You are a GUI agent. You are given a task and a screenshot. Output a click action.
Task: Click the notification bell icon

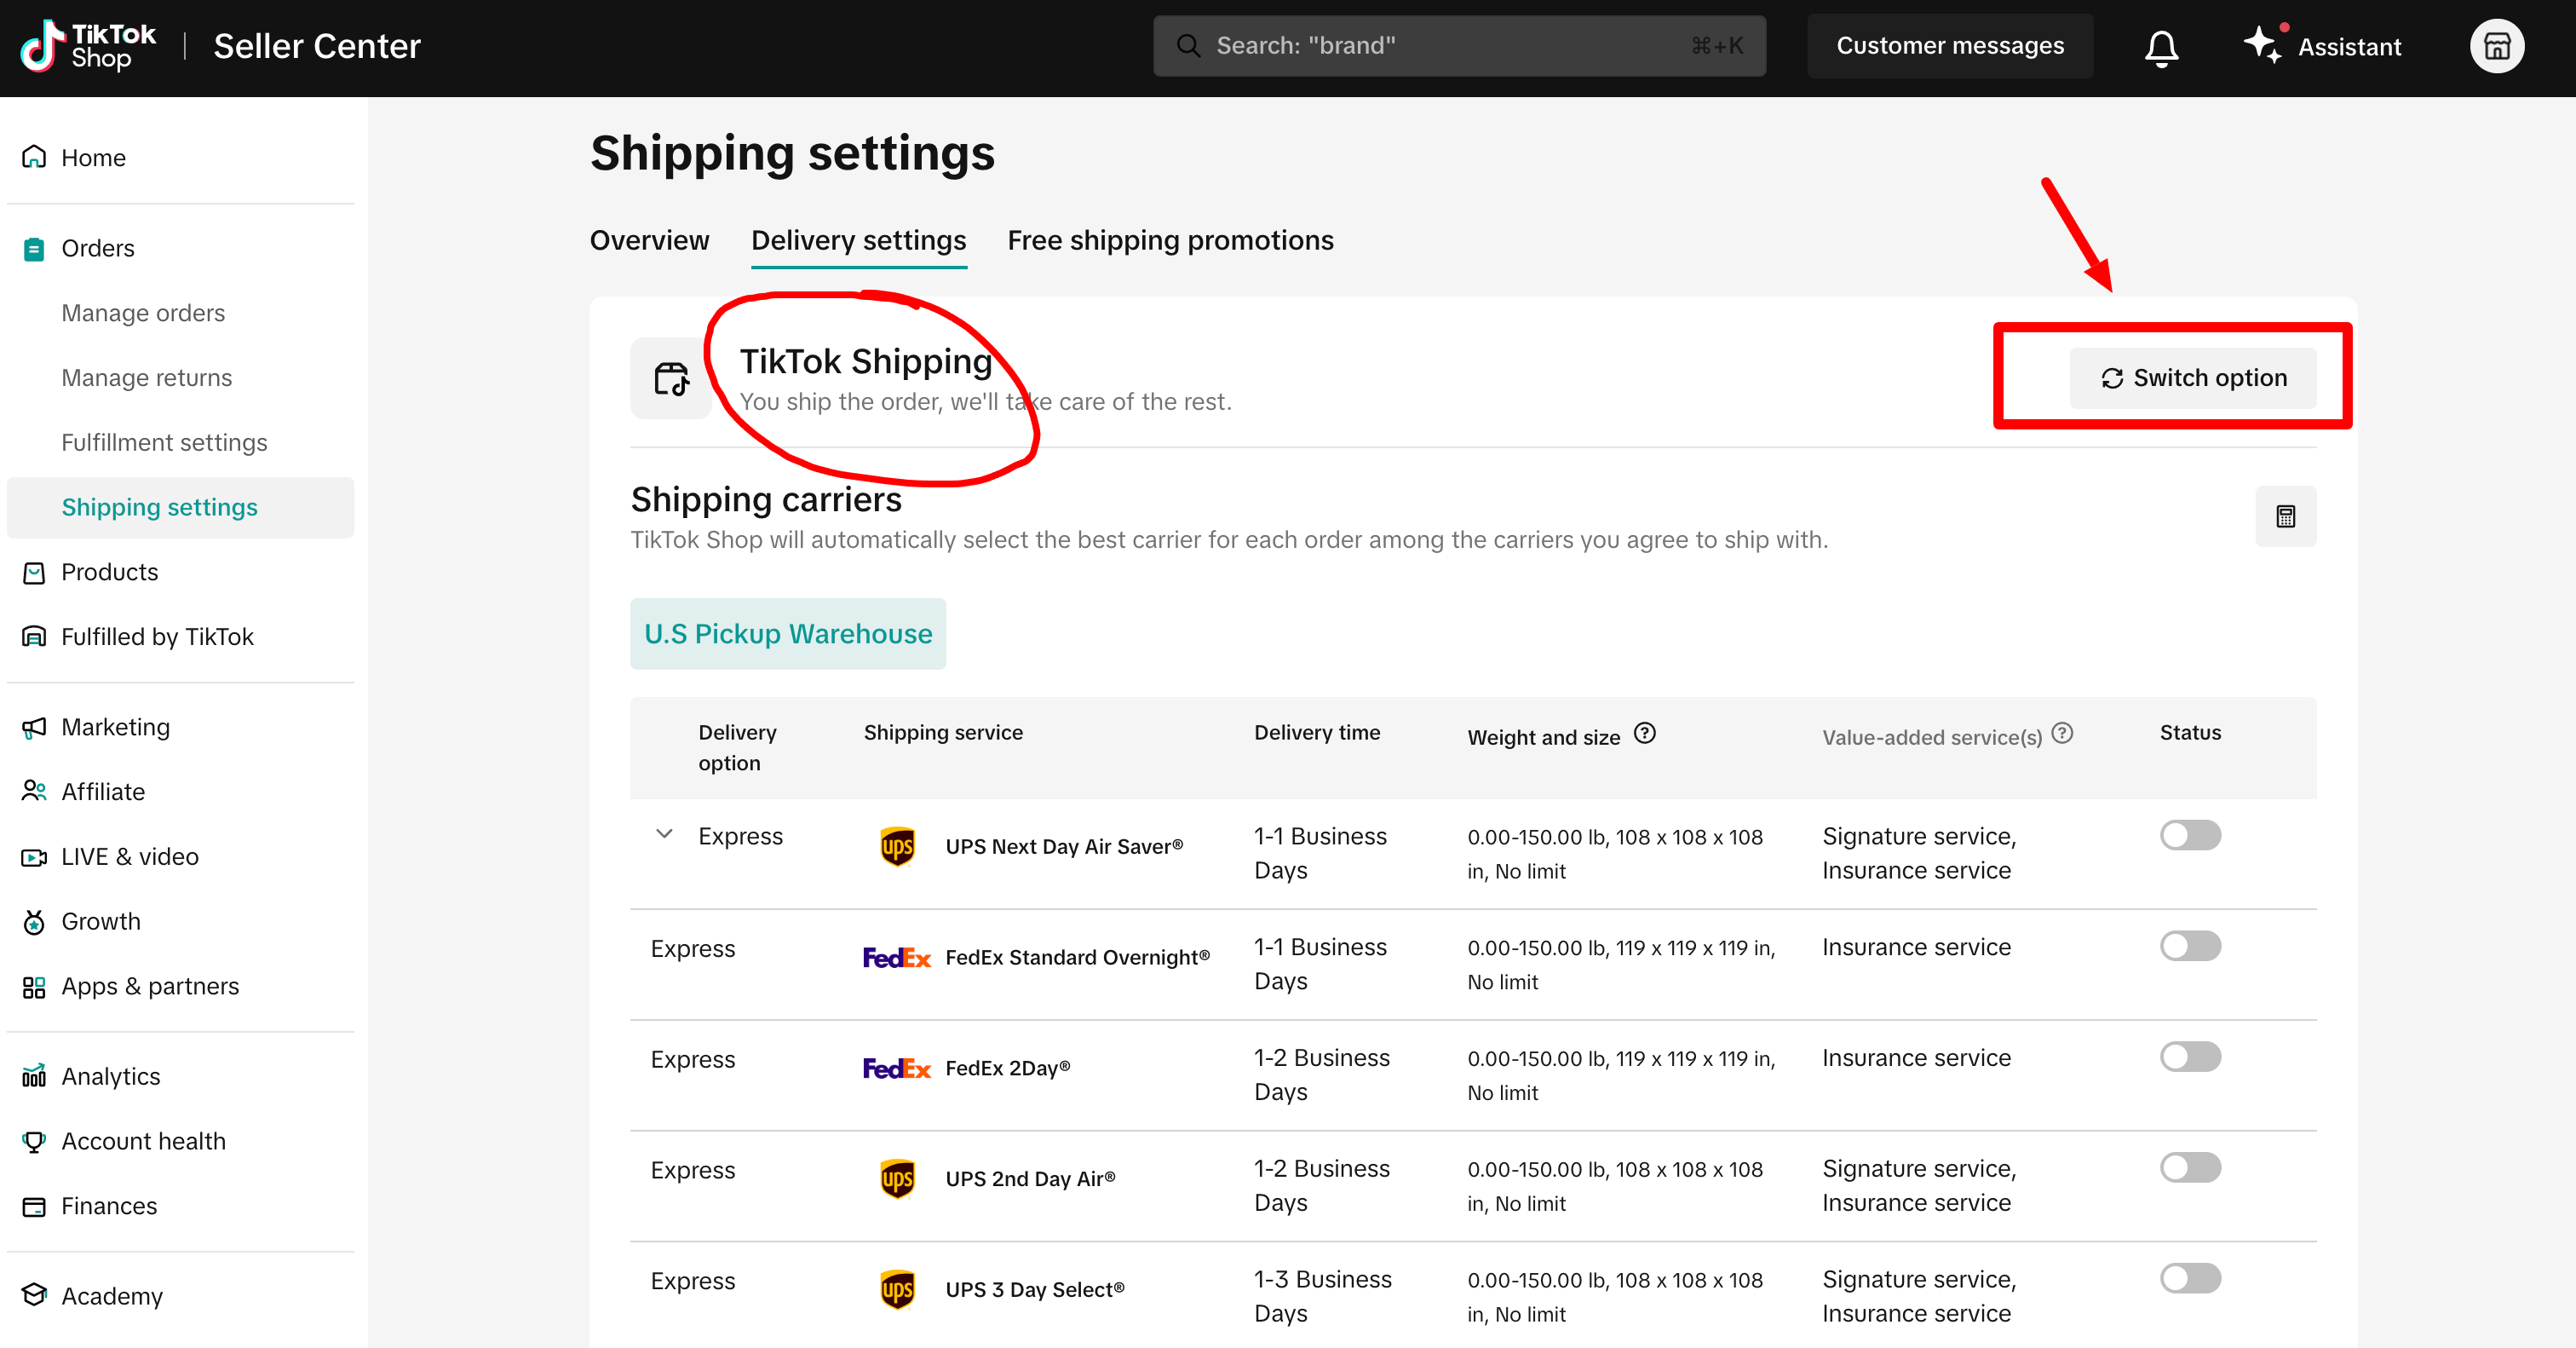pos(2161,47)
